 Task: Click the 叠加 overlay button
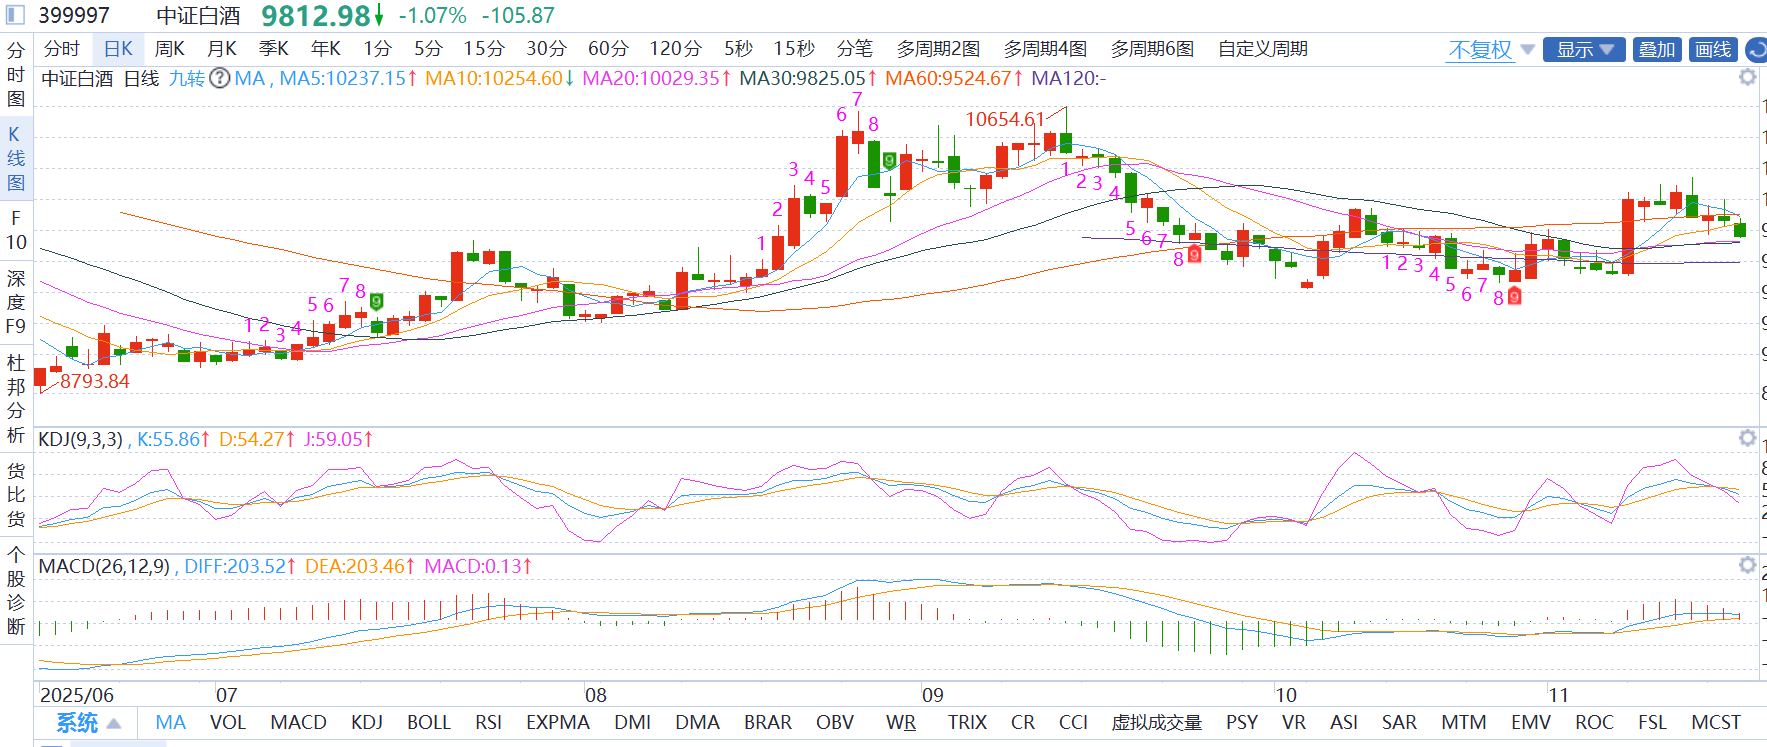click(1657, 49)
